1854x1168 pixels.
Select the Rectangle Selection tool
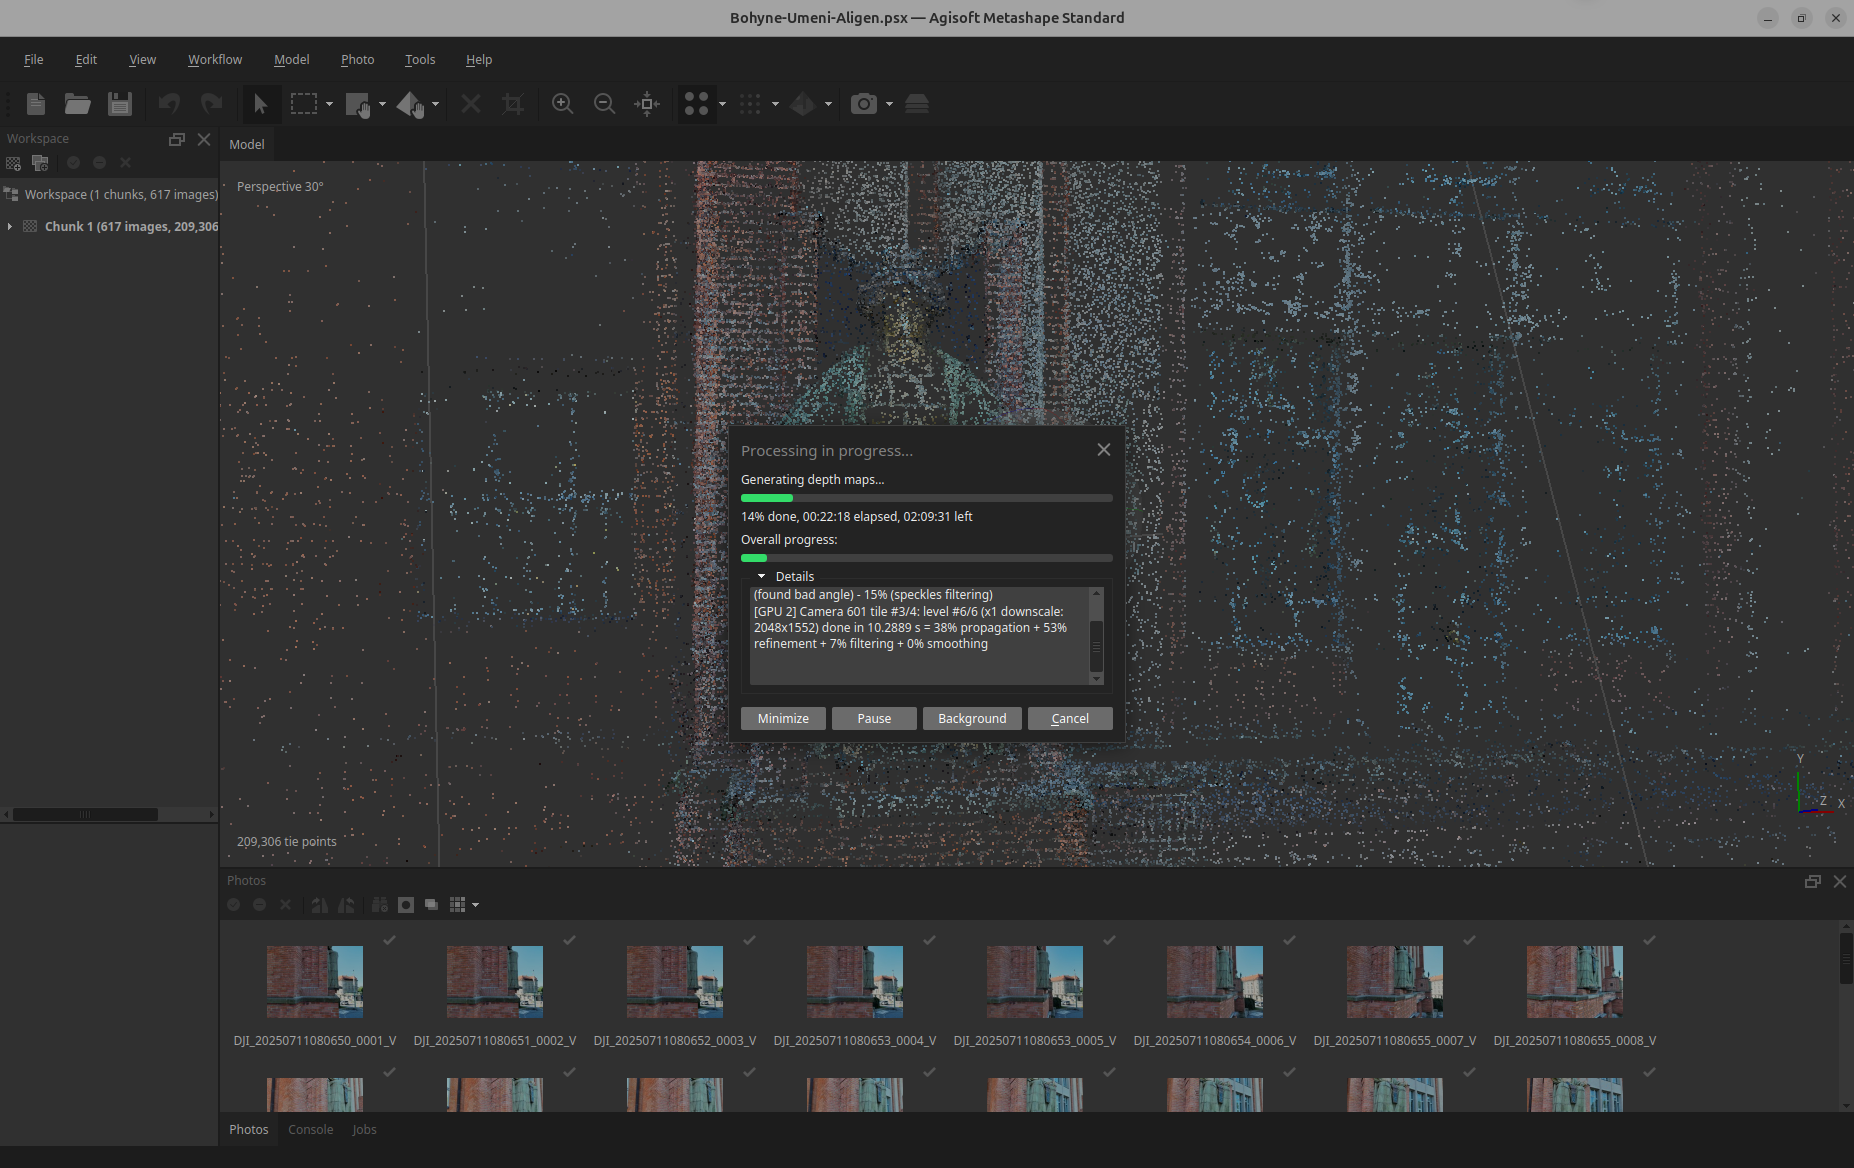click(303, 104)
